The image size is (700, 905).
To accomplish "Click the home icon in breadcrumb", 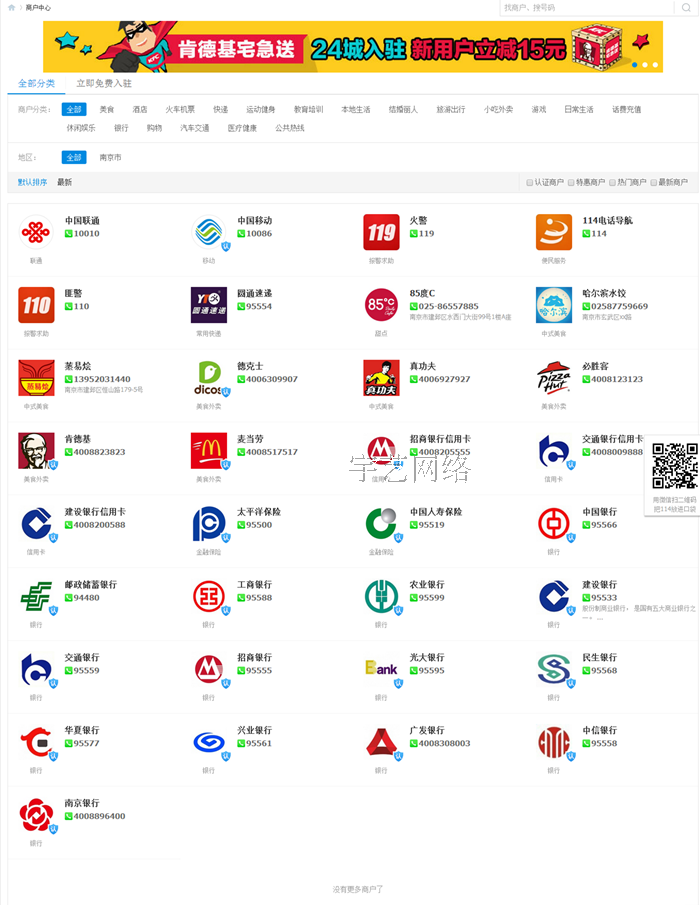I will tap(12, 8).
